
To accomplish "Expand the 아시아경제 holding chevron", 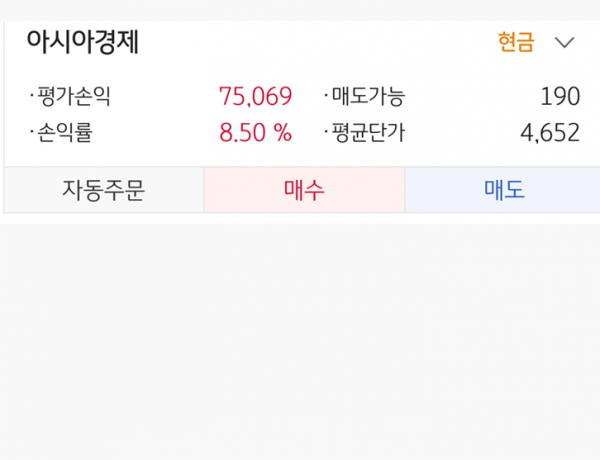I will pyautogui.click(x=564, y=43).
